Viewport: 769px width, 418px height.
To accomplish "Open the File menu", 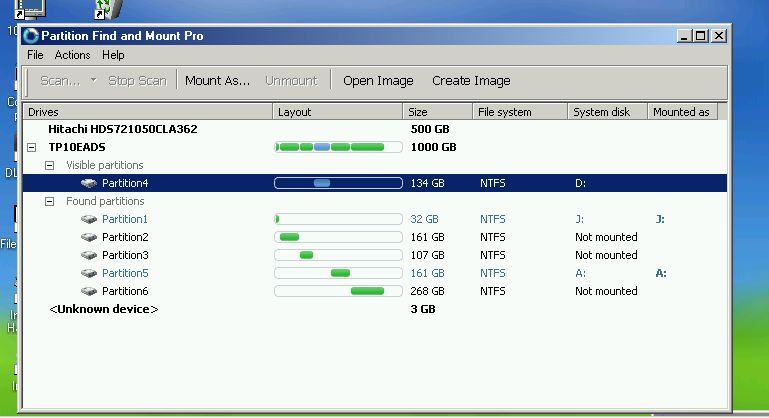I will tap(35, 55).
